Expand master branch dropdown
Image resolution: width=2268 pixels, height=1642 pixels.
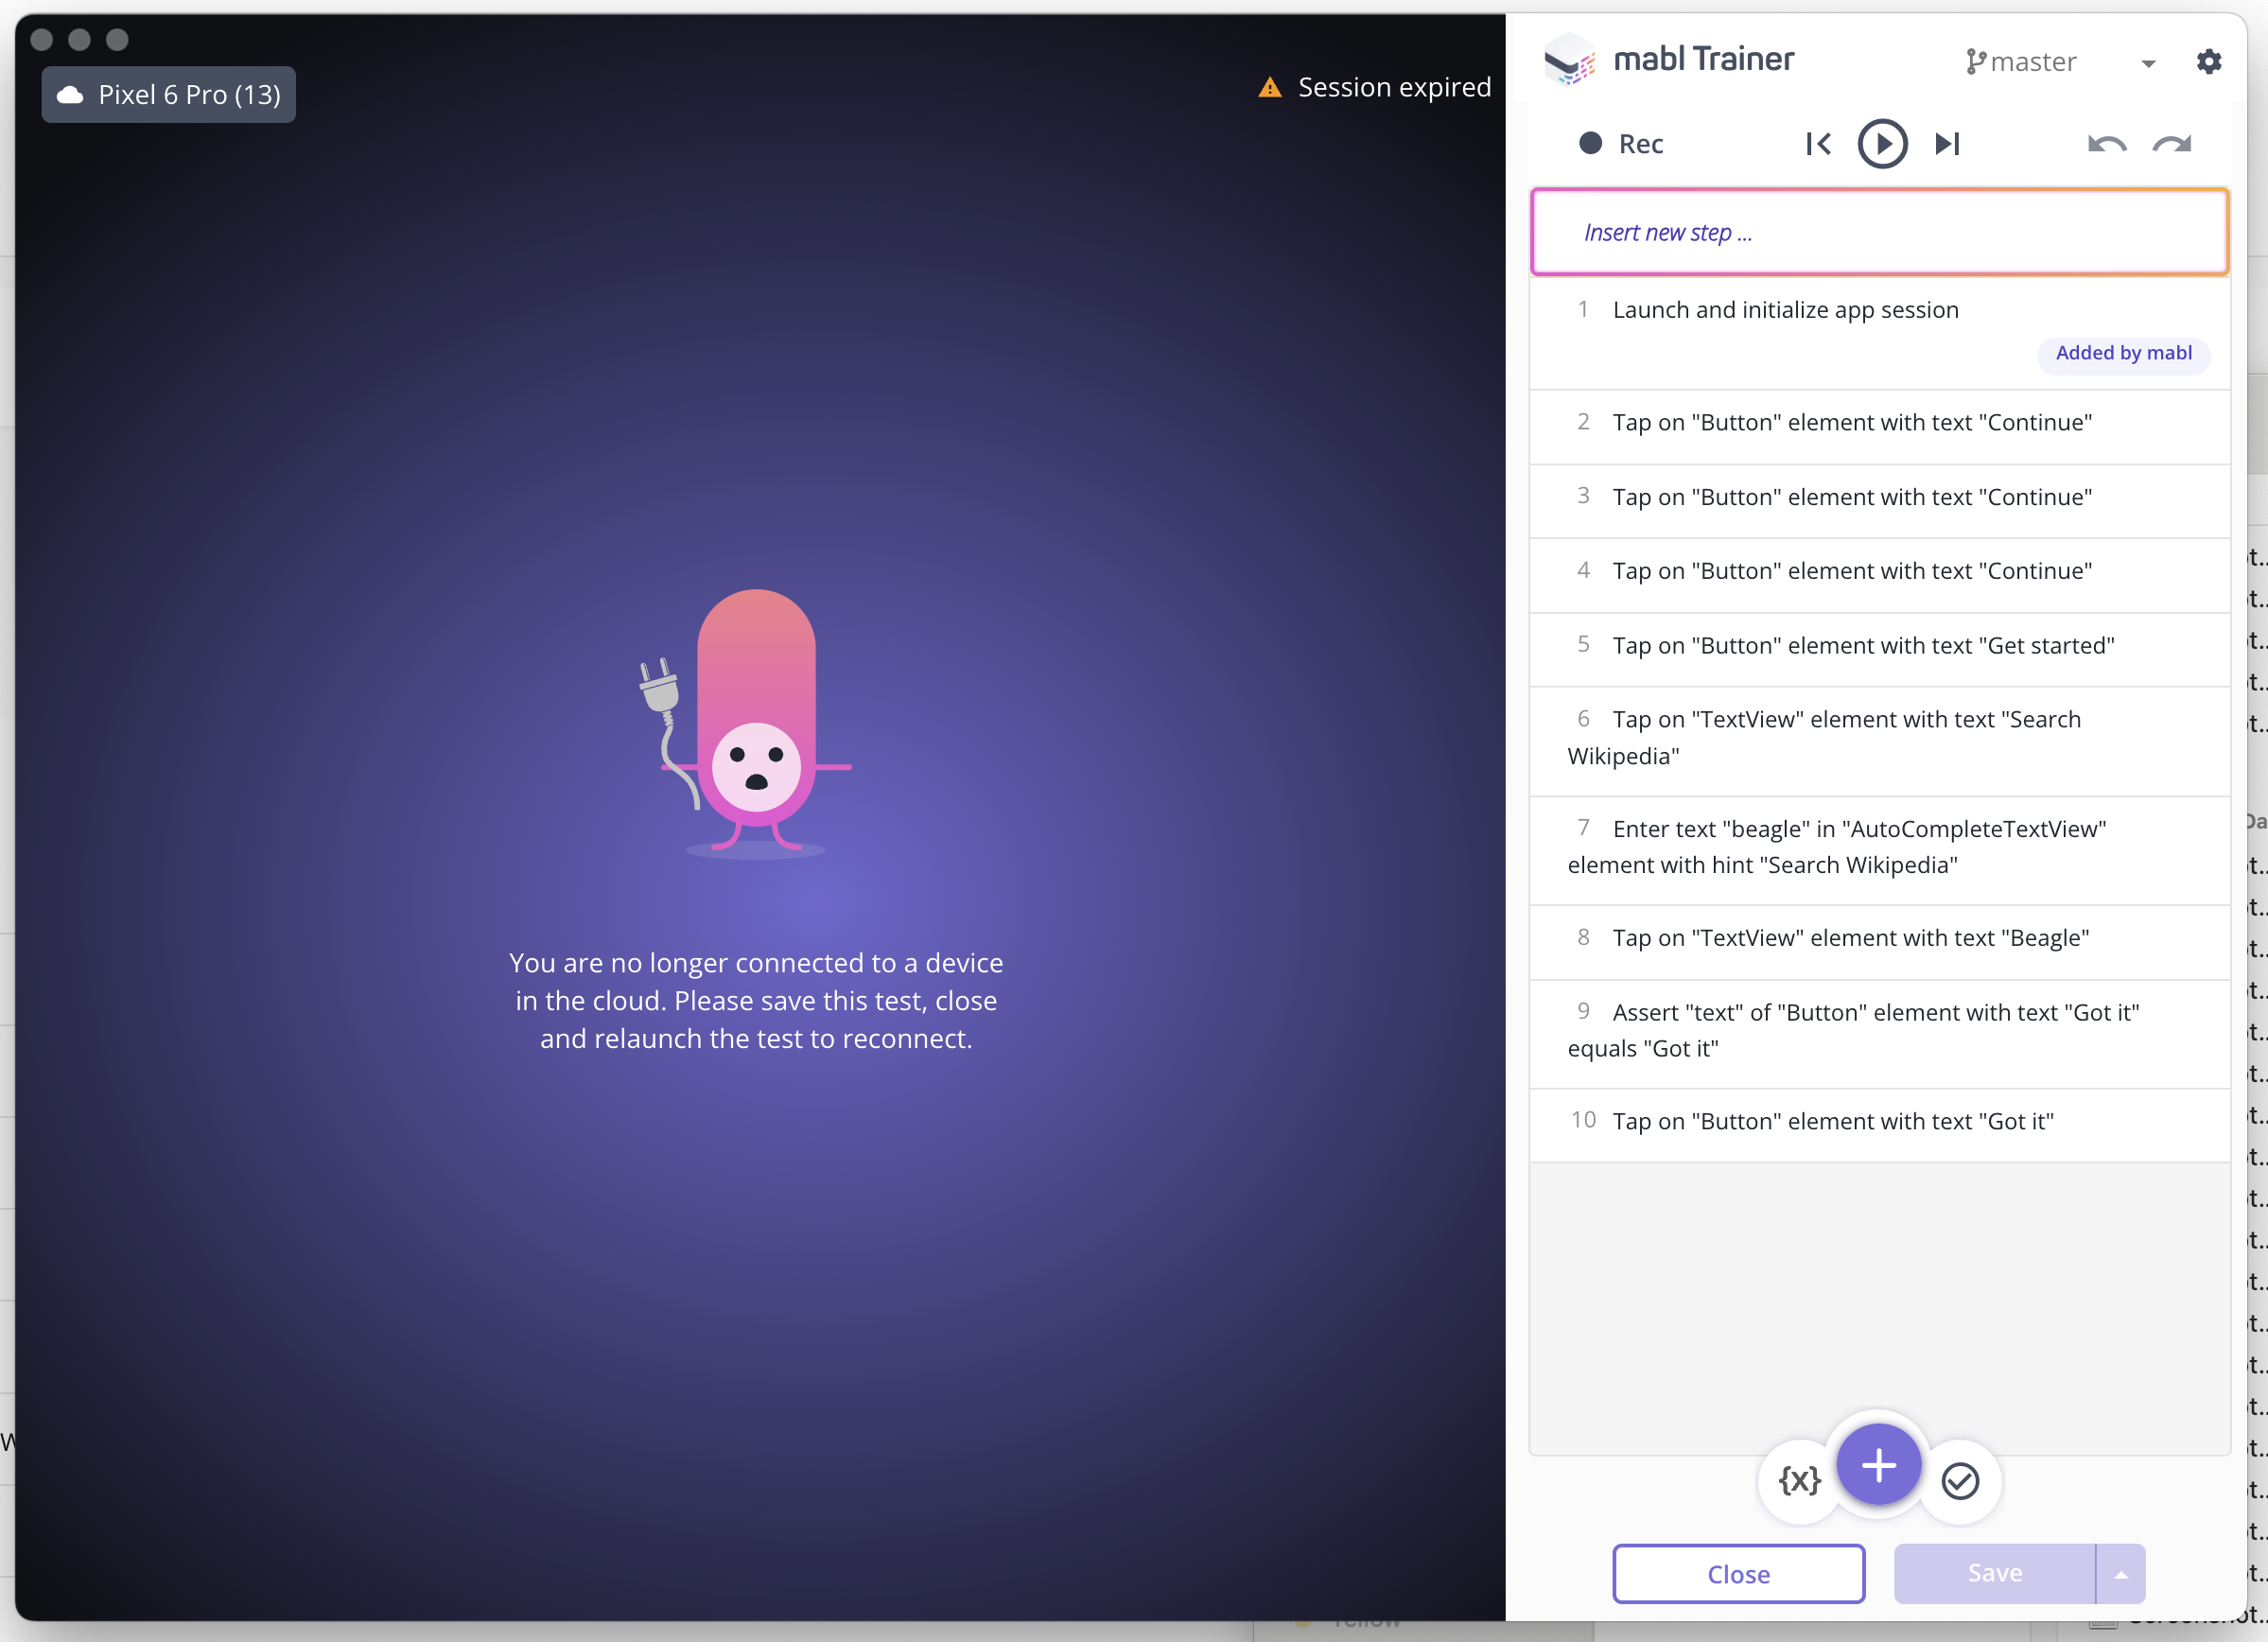tap(2147, 63)
